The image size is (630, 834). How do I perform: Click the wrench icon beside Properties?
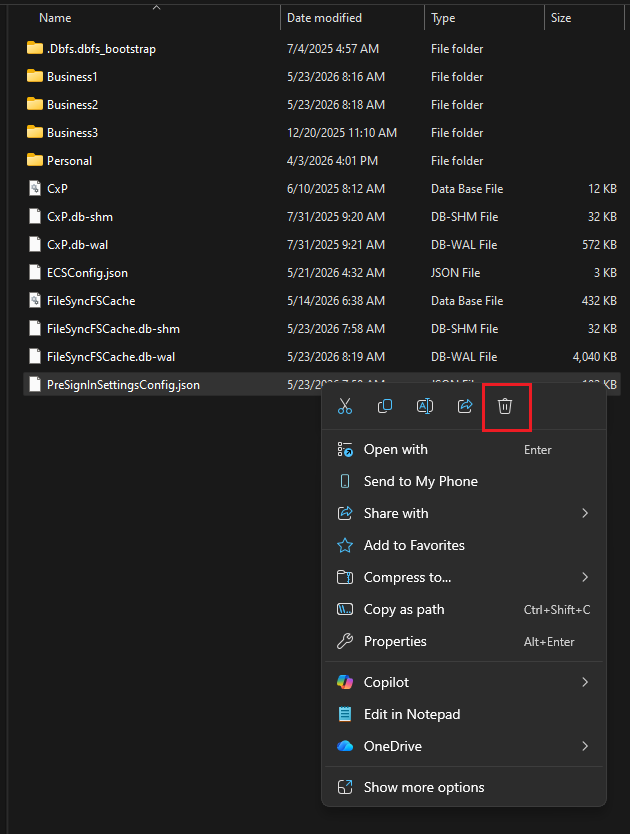pos(345,641)
